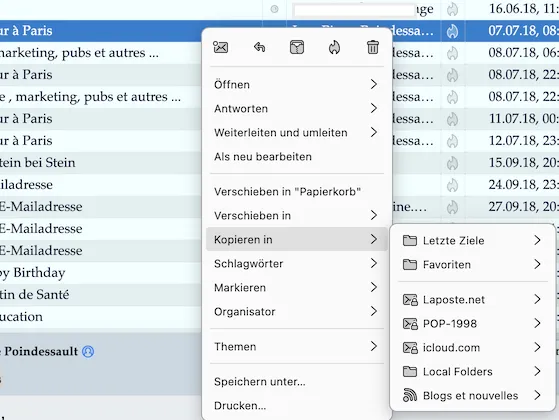Open Local Folders destination

pos(472,372)
